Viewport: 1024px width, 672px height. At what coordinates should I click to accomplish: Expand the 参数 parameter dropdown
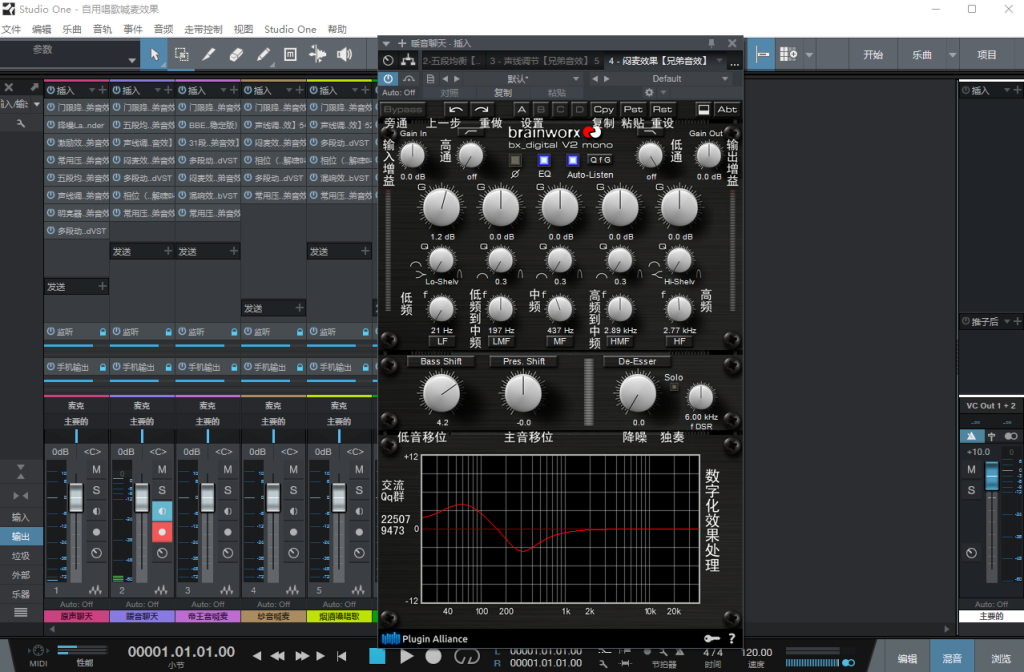(132, 60)
